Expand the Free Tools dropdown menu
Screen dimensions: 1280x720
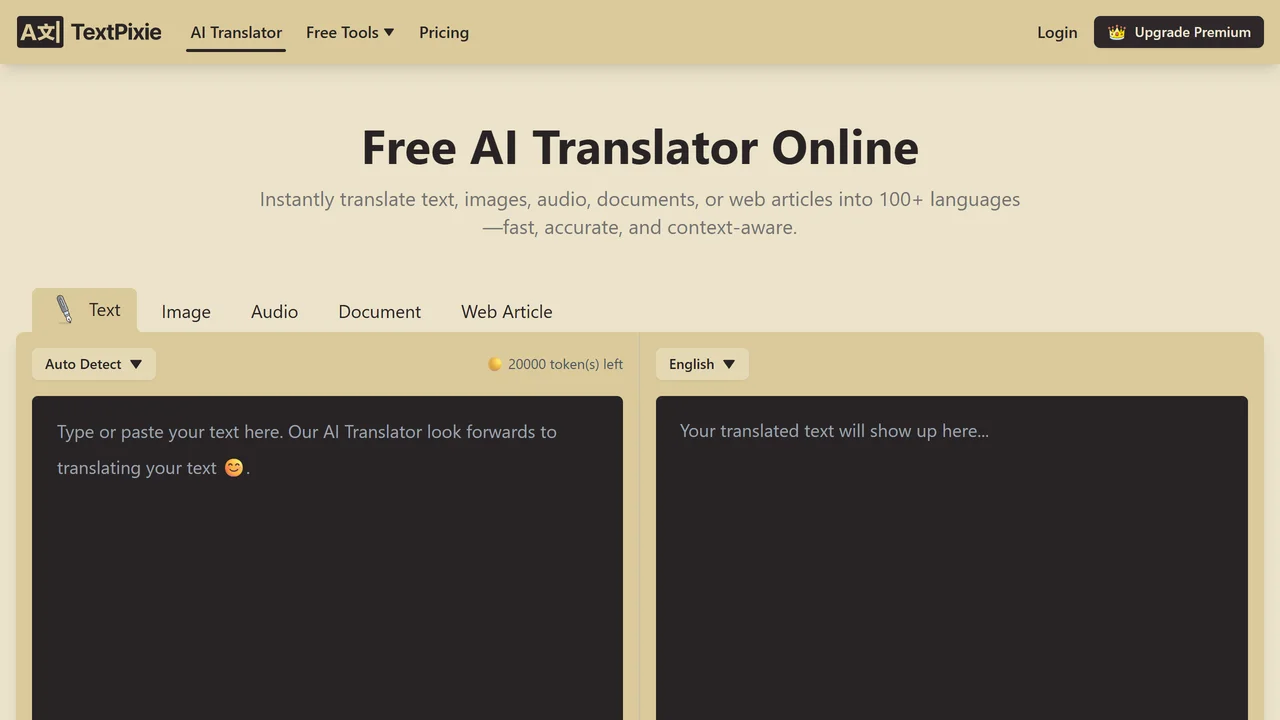pyautogui.click(x=350, y=32)
